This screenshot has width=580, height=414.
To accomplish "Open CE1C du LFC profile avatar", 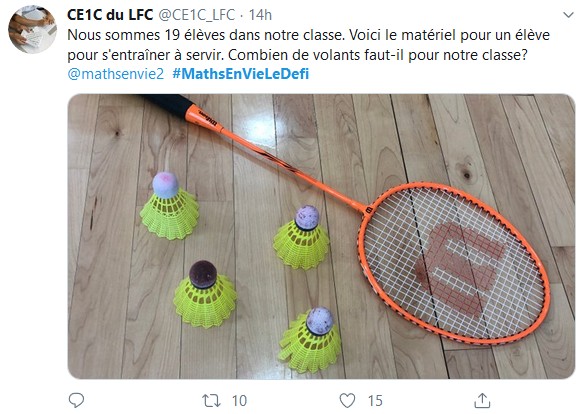I will coord(33,30).
